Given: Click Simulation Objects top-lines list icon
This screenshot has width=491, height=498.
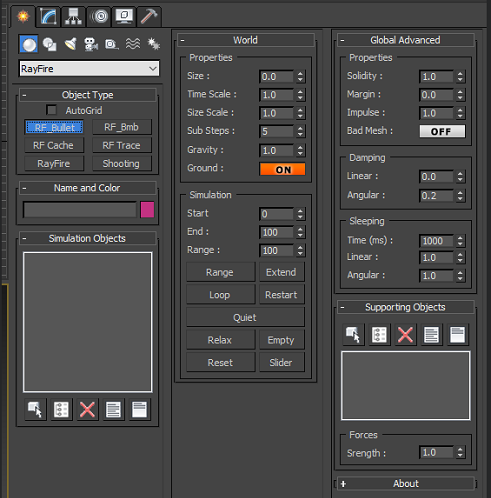Looking at the screenshot, I should [x=139, y=409].
